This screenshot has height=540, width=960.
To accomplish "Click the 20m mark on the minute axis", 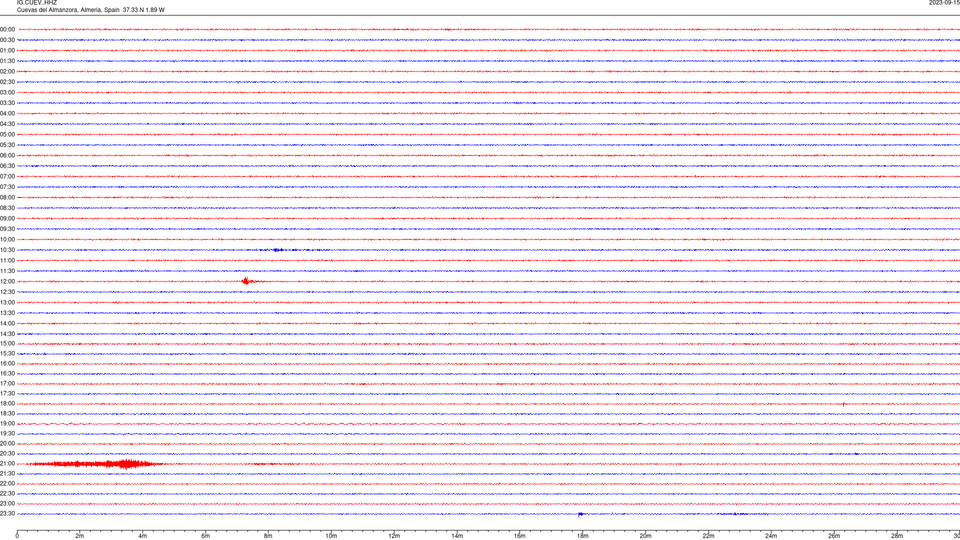I will pyautogui.click(x=645, y=536).
